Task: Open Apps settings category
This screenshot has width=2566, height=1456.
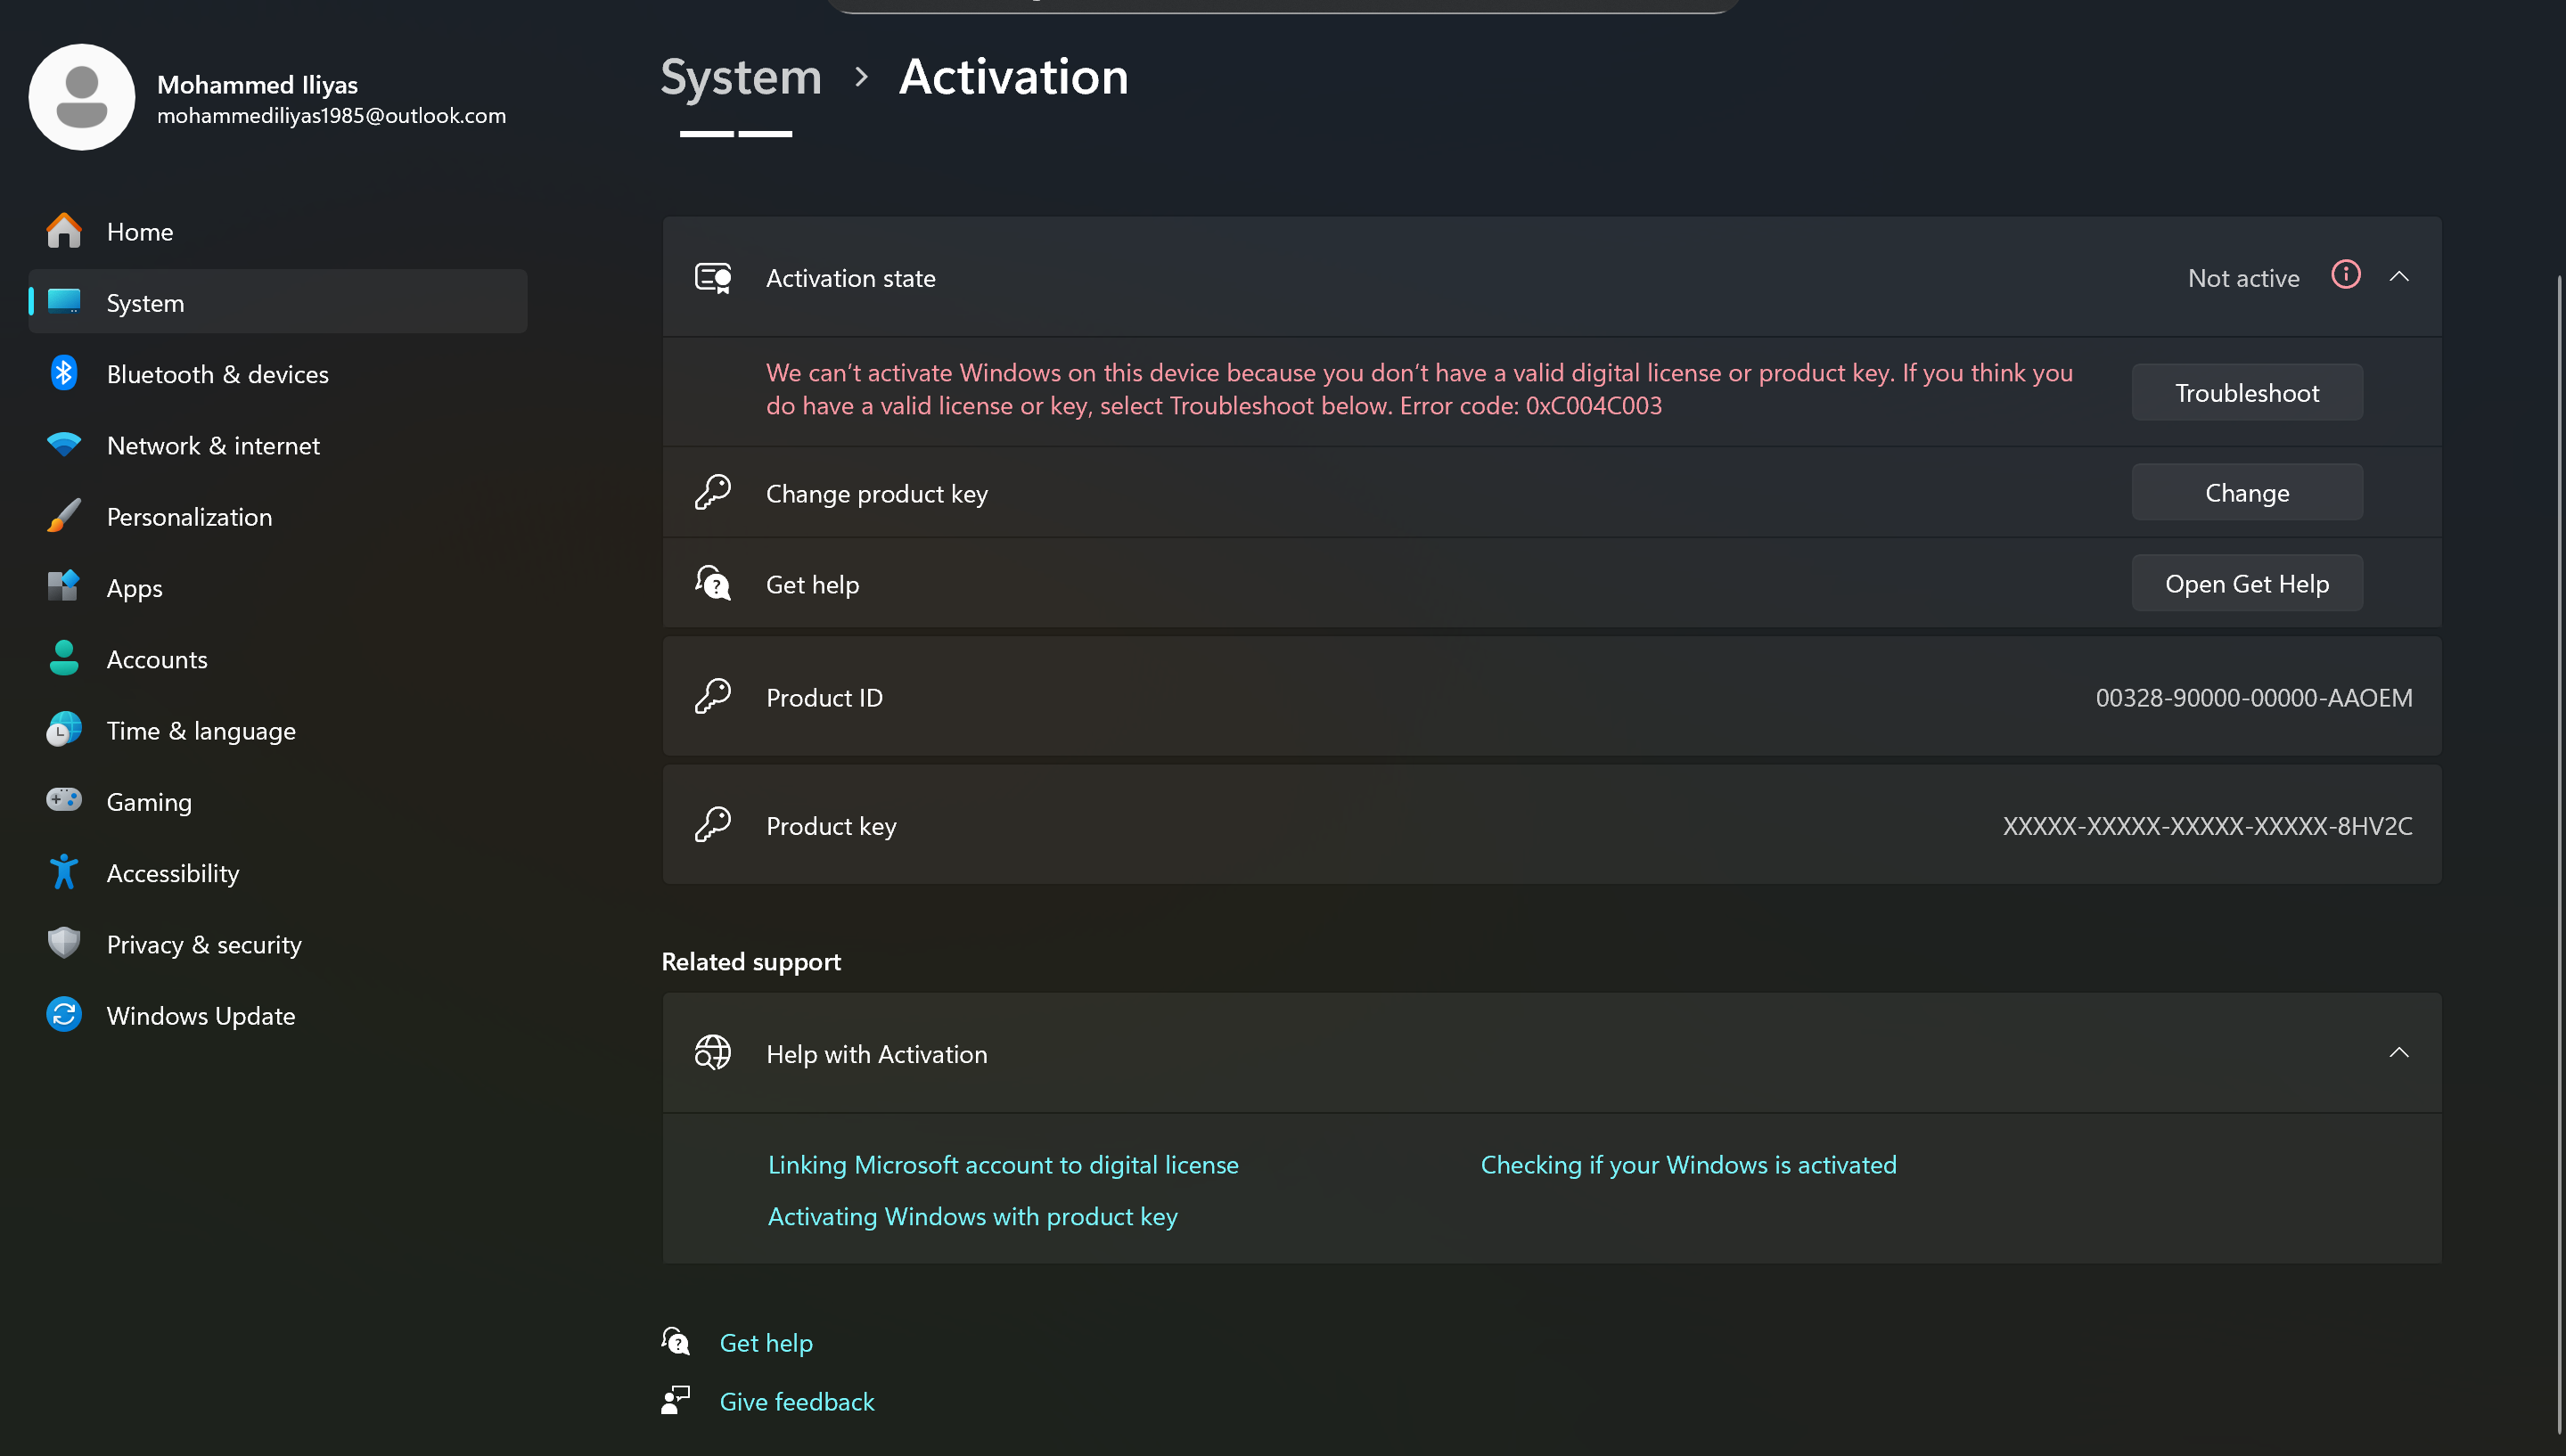Action: (x=134, y=588)
